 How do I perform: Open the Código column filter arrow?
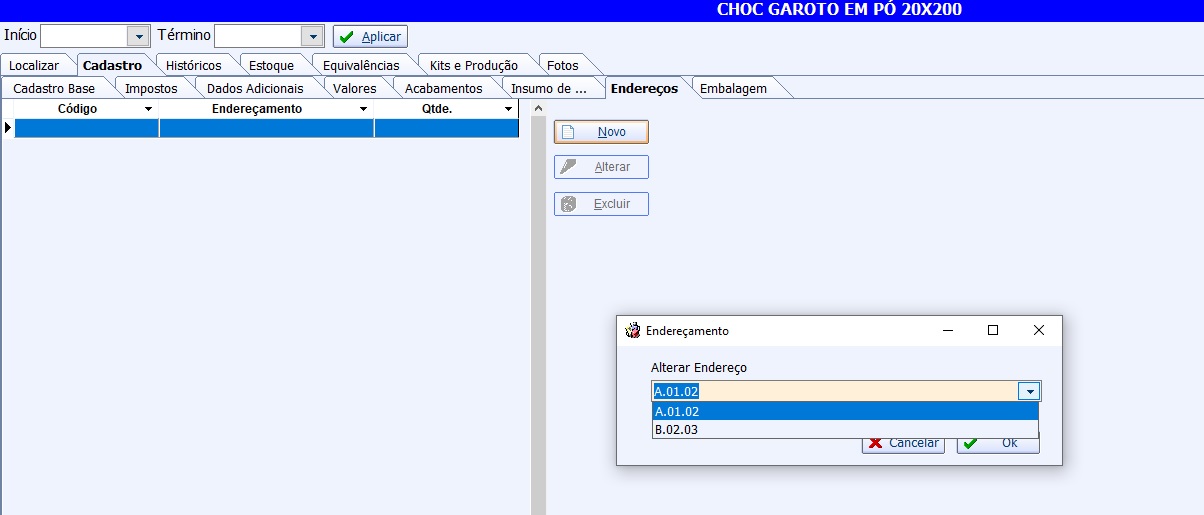point(149,109)
